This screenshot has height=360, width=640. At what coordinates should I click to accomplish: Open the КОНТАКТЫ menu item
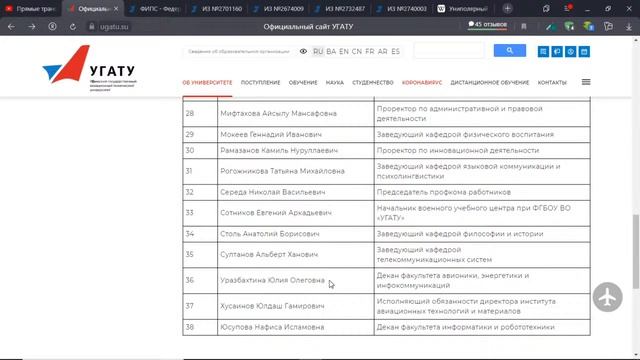(x=552, y=82)
